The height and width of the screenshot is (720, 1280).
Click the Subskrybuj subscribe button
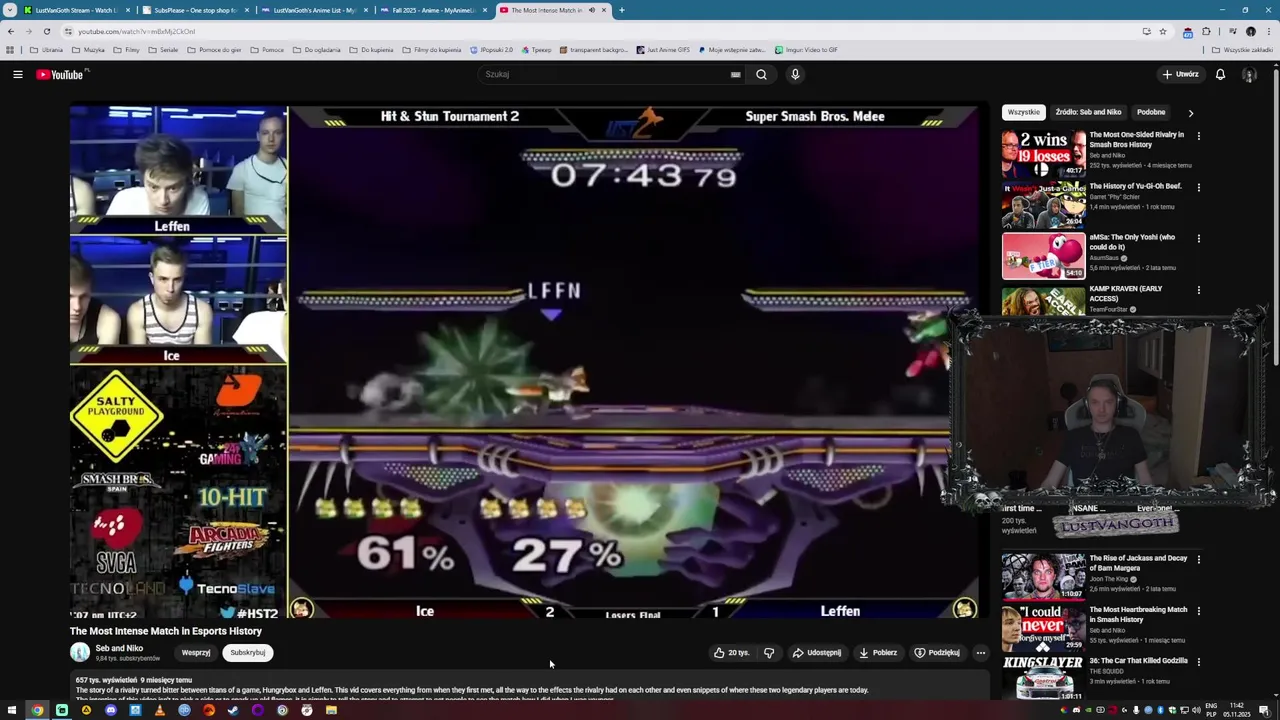pyautogui.click(x=248, y=653)
